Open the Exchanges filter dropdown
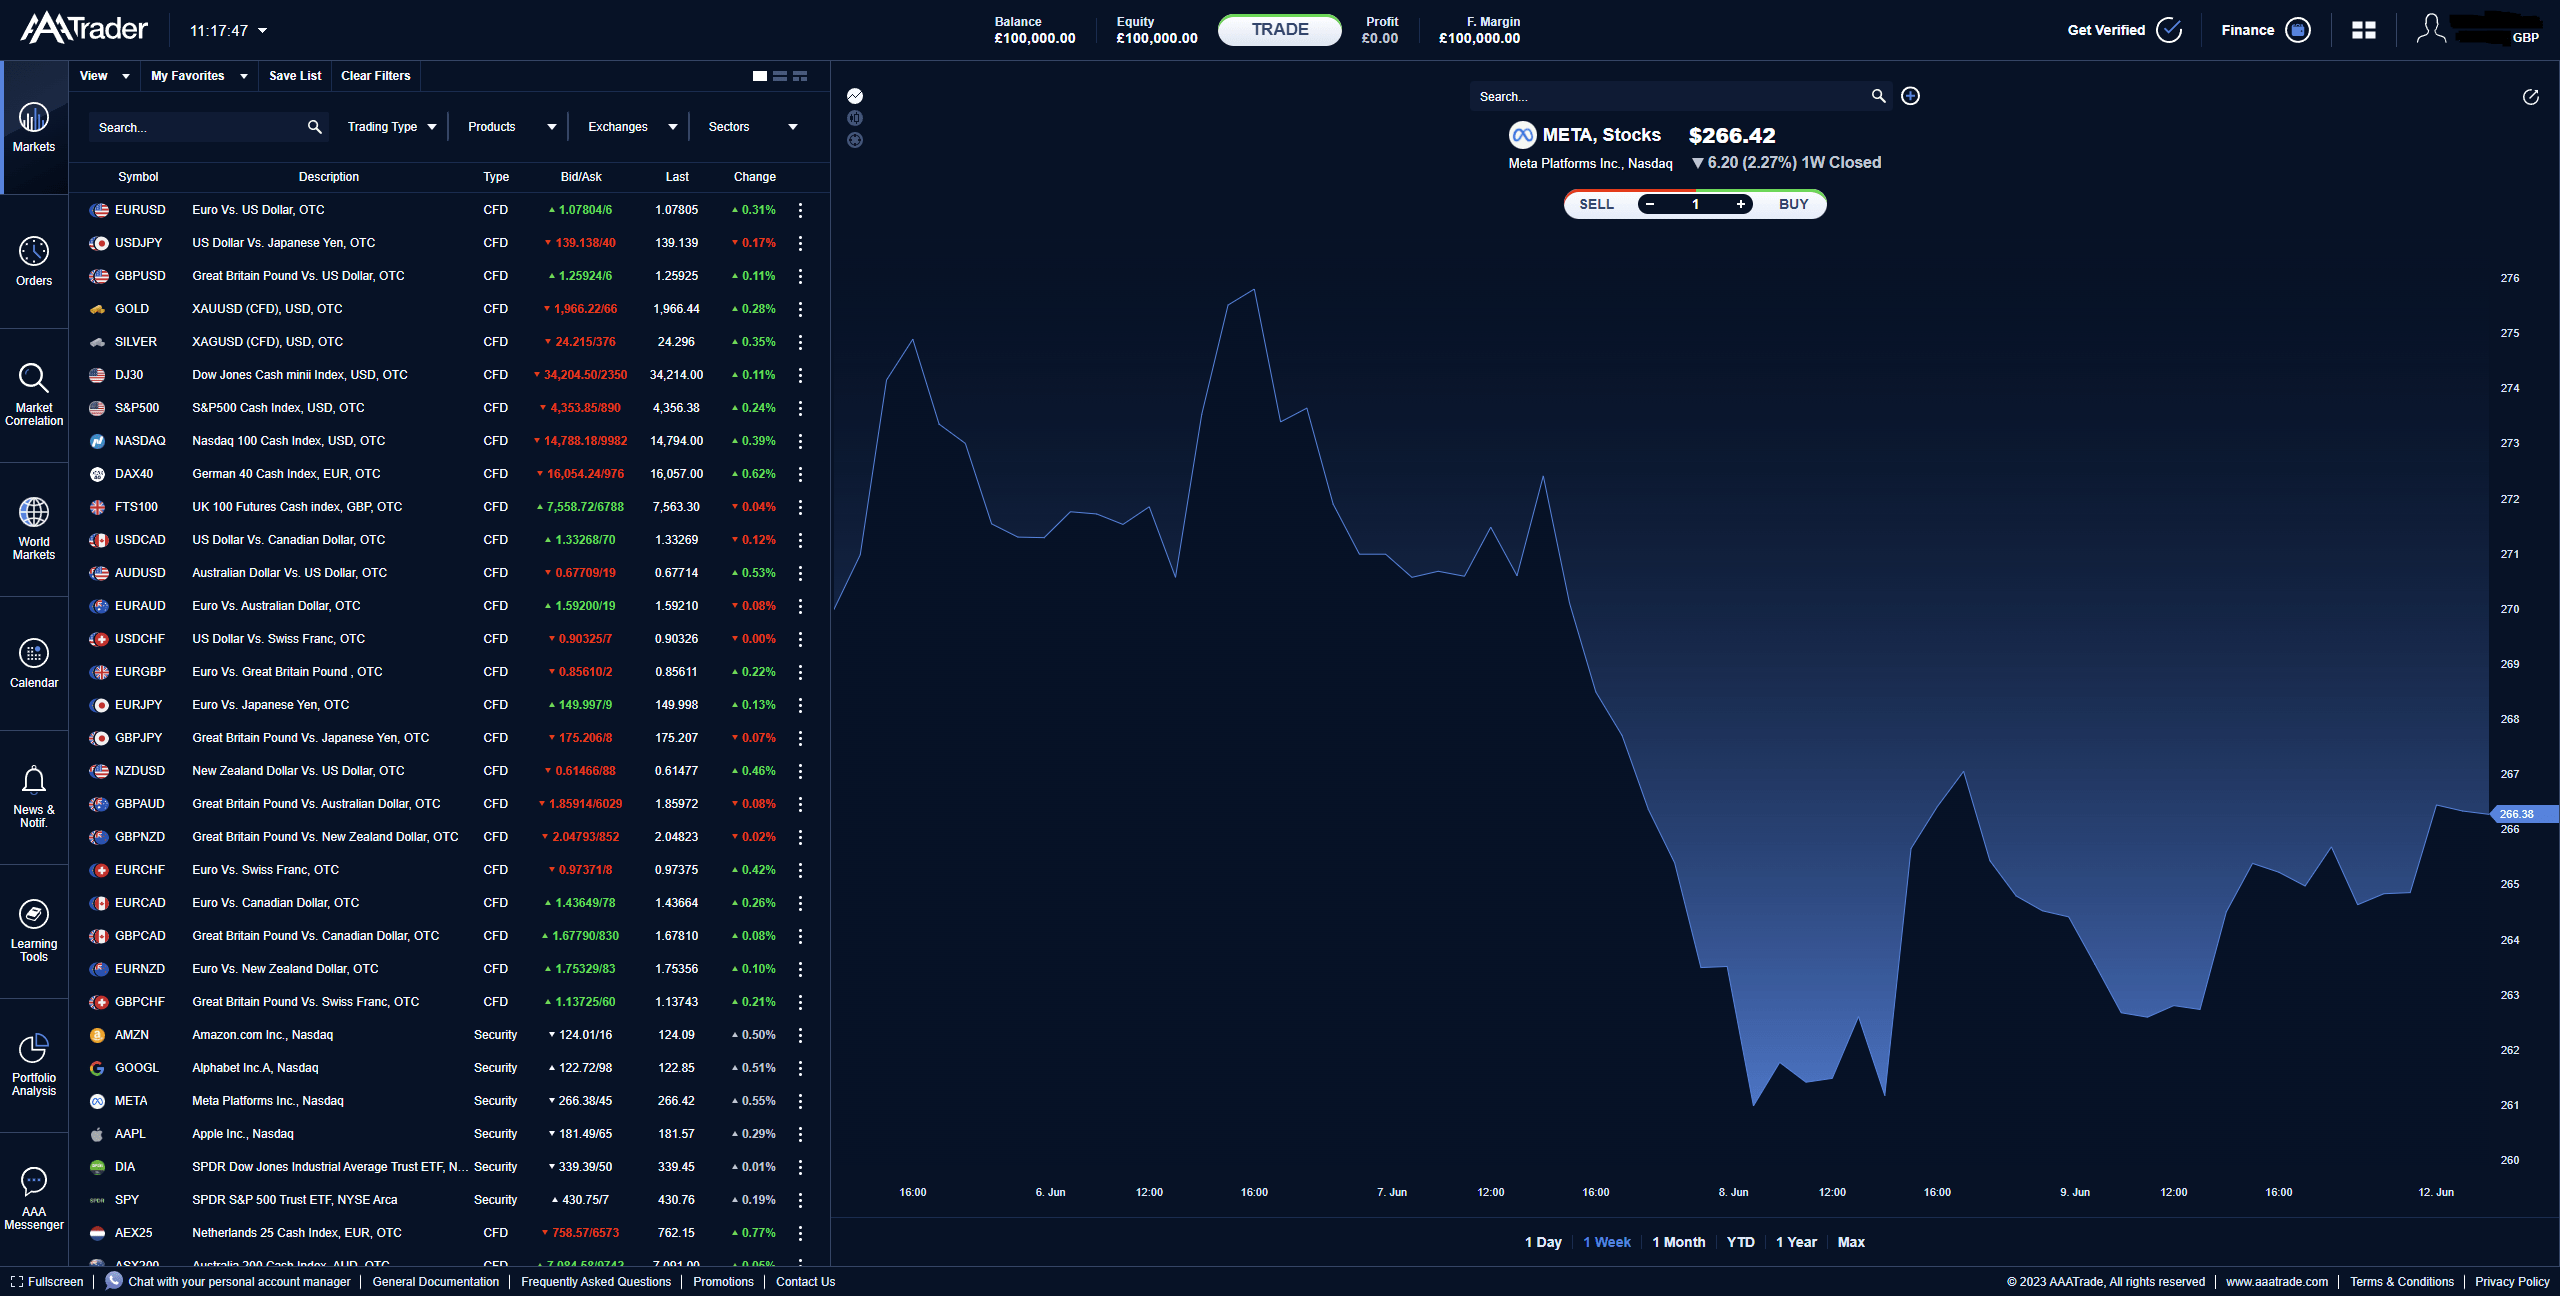The image size is (2560, 1296). [632, 127]
